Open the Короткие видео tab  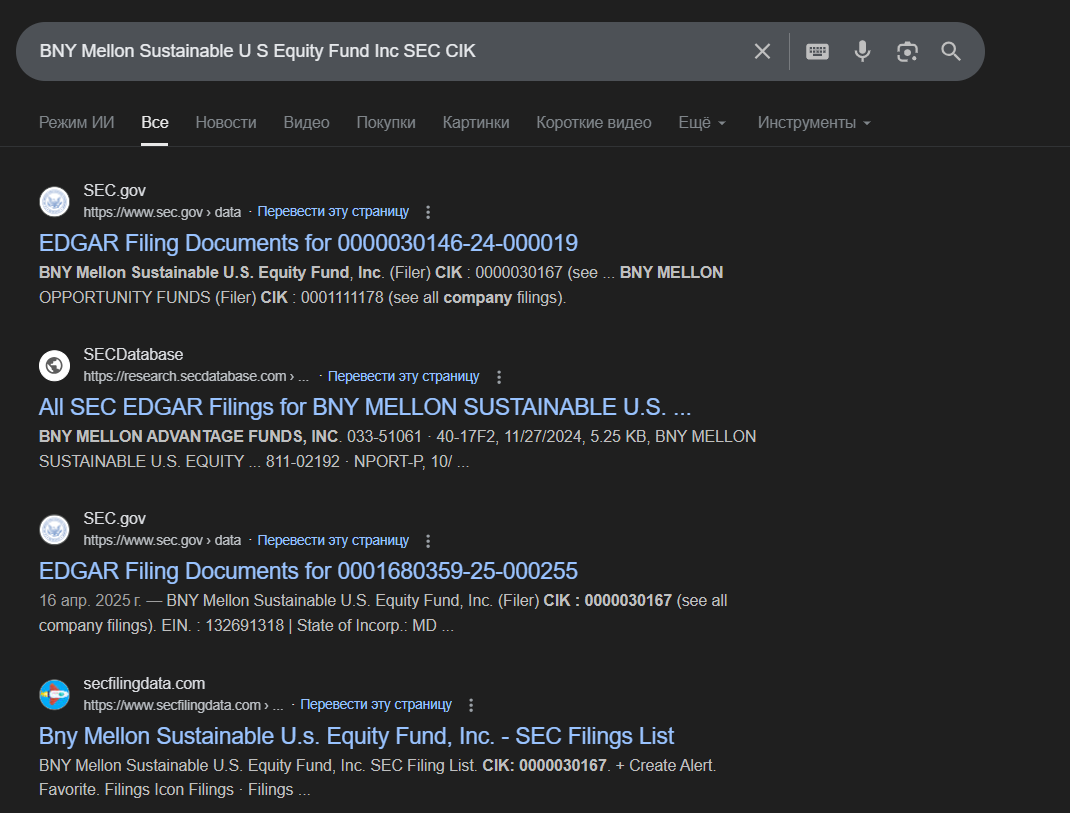594,122
